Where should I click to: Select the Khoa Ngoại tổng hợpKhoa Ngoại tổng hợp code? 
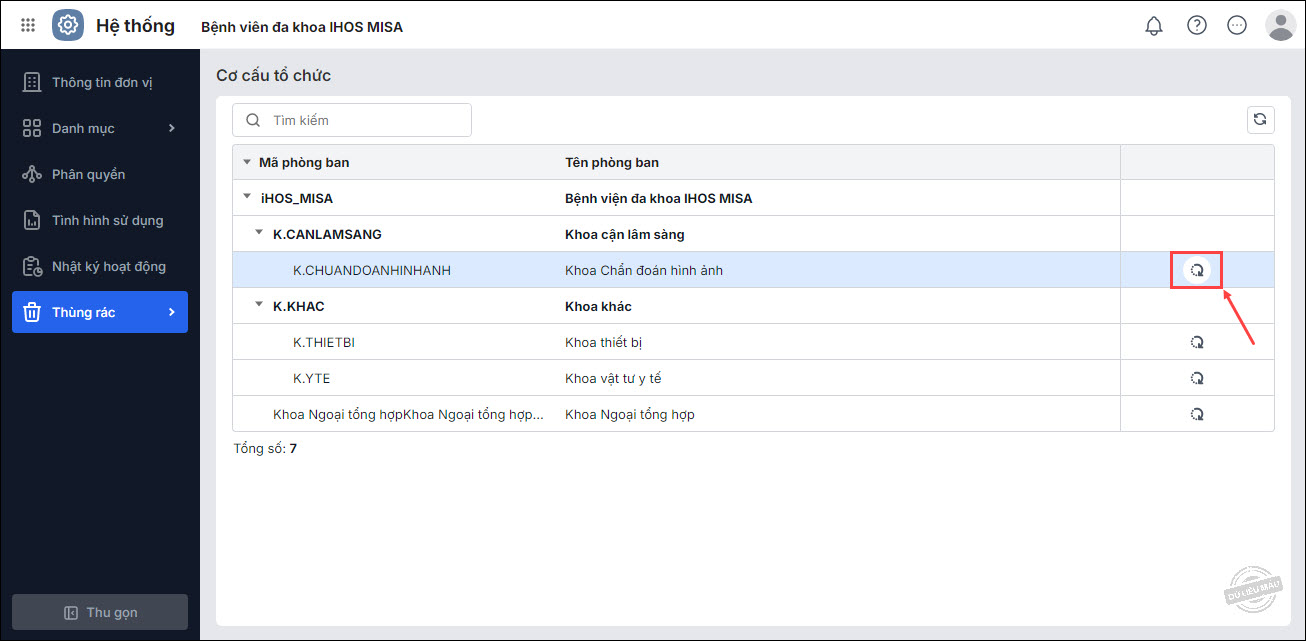click(x=408, y=414)
